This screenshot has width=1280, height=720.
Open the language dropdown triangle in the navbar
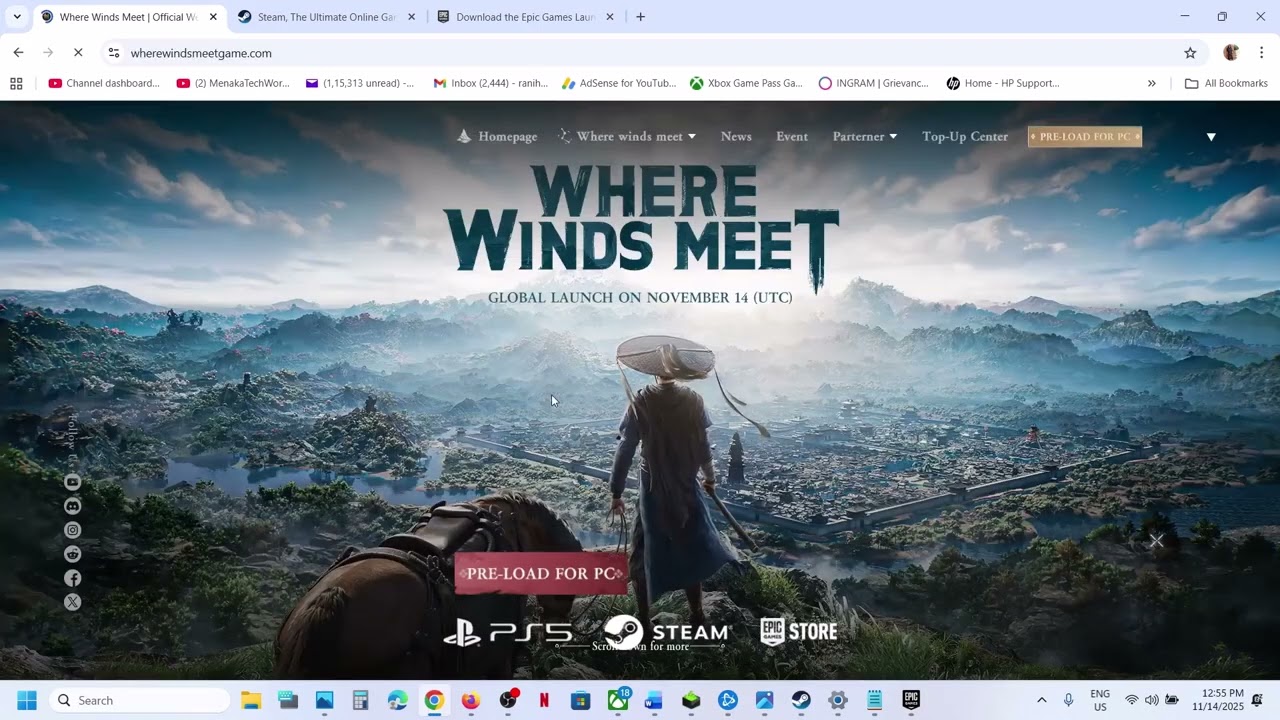1211,137
